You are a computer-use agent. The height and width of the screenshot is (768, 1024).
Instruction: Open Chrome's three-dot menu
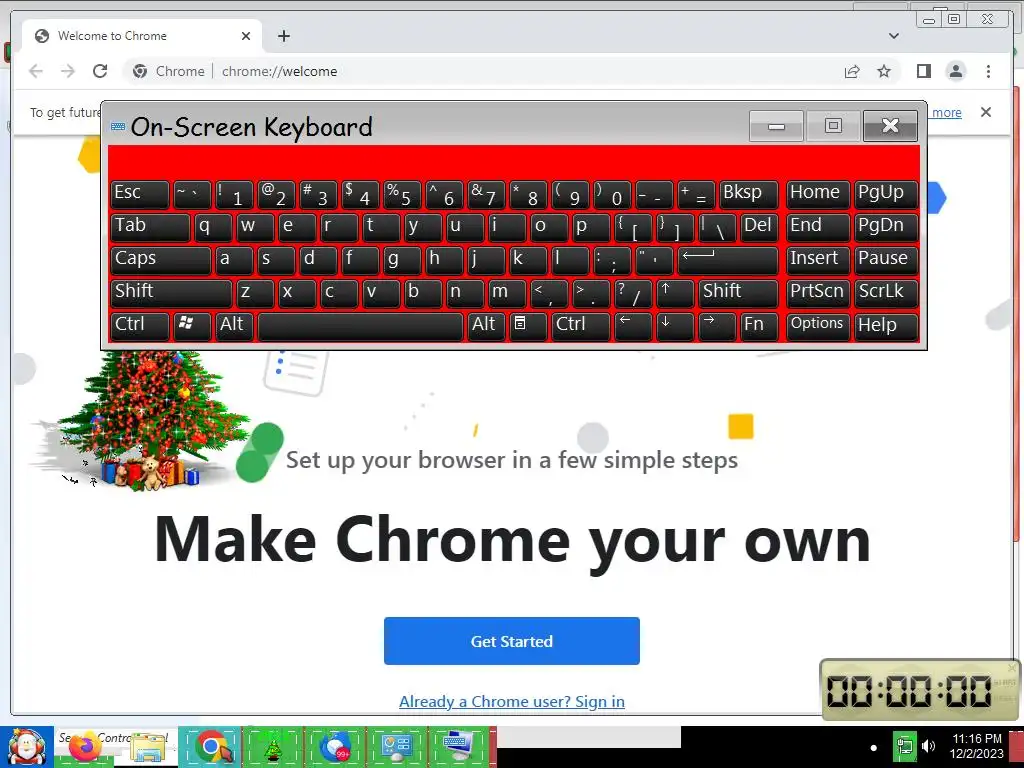pyautogui.click(x=988, y=71)
